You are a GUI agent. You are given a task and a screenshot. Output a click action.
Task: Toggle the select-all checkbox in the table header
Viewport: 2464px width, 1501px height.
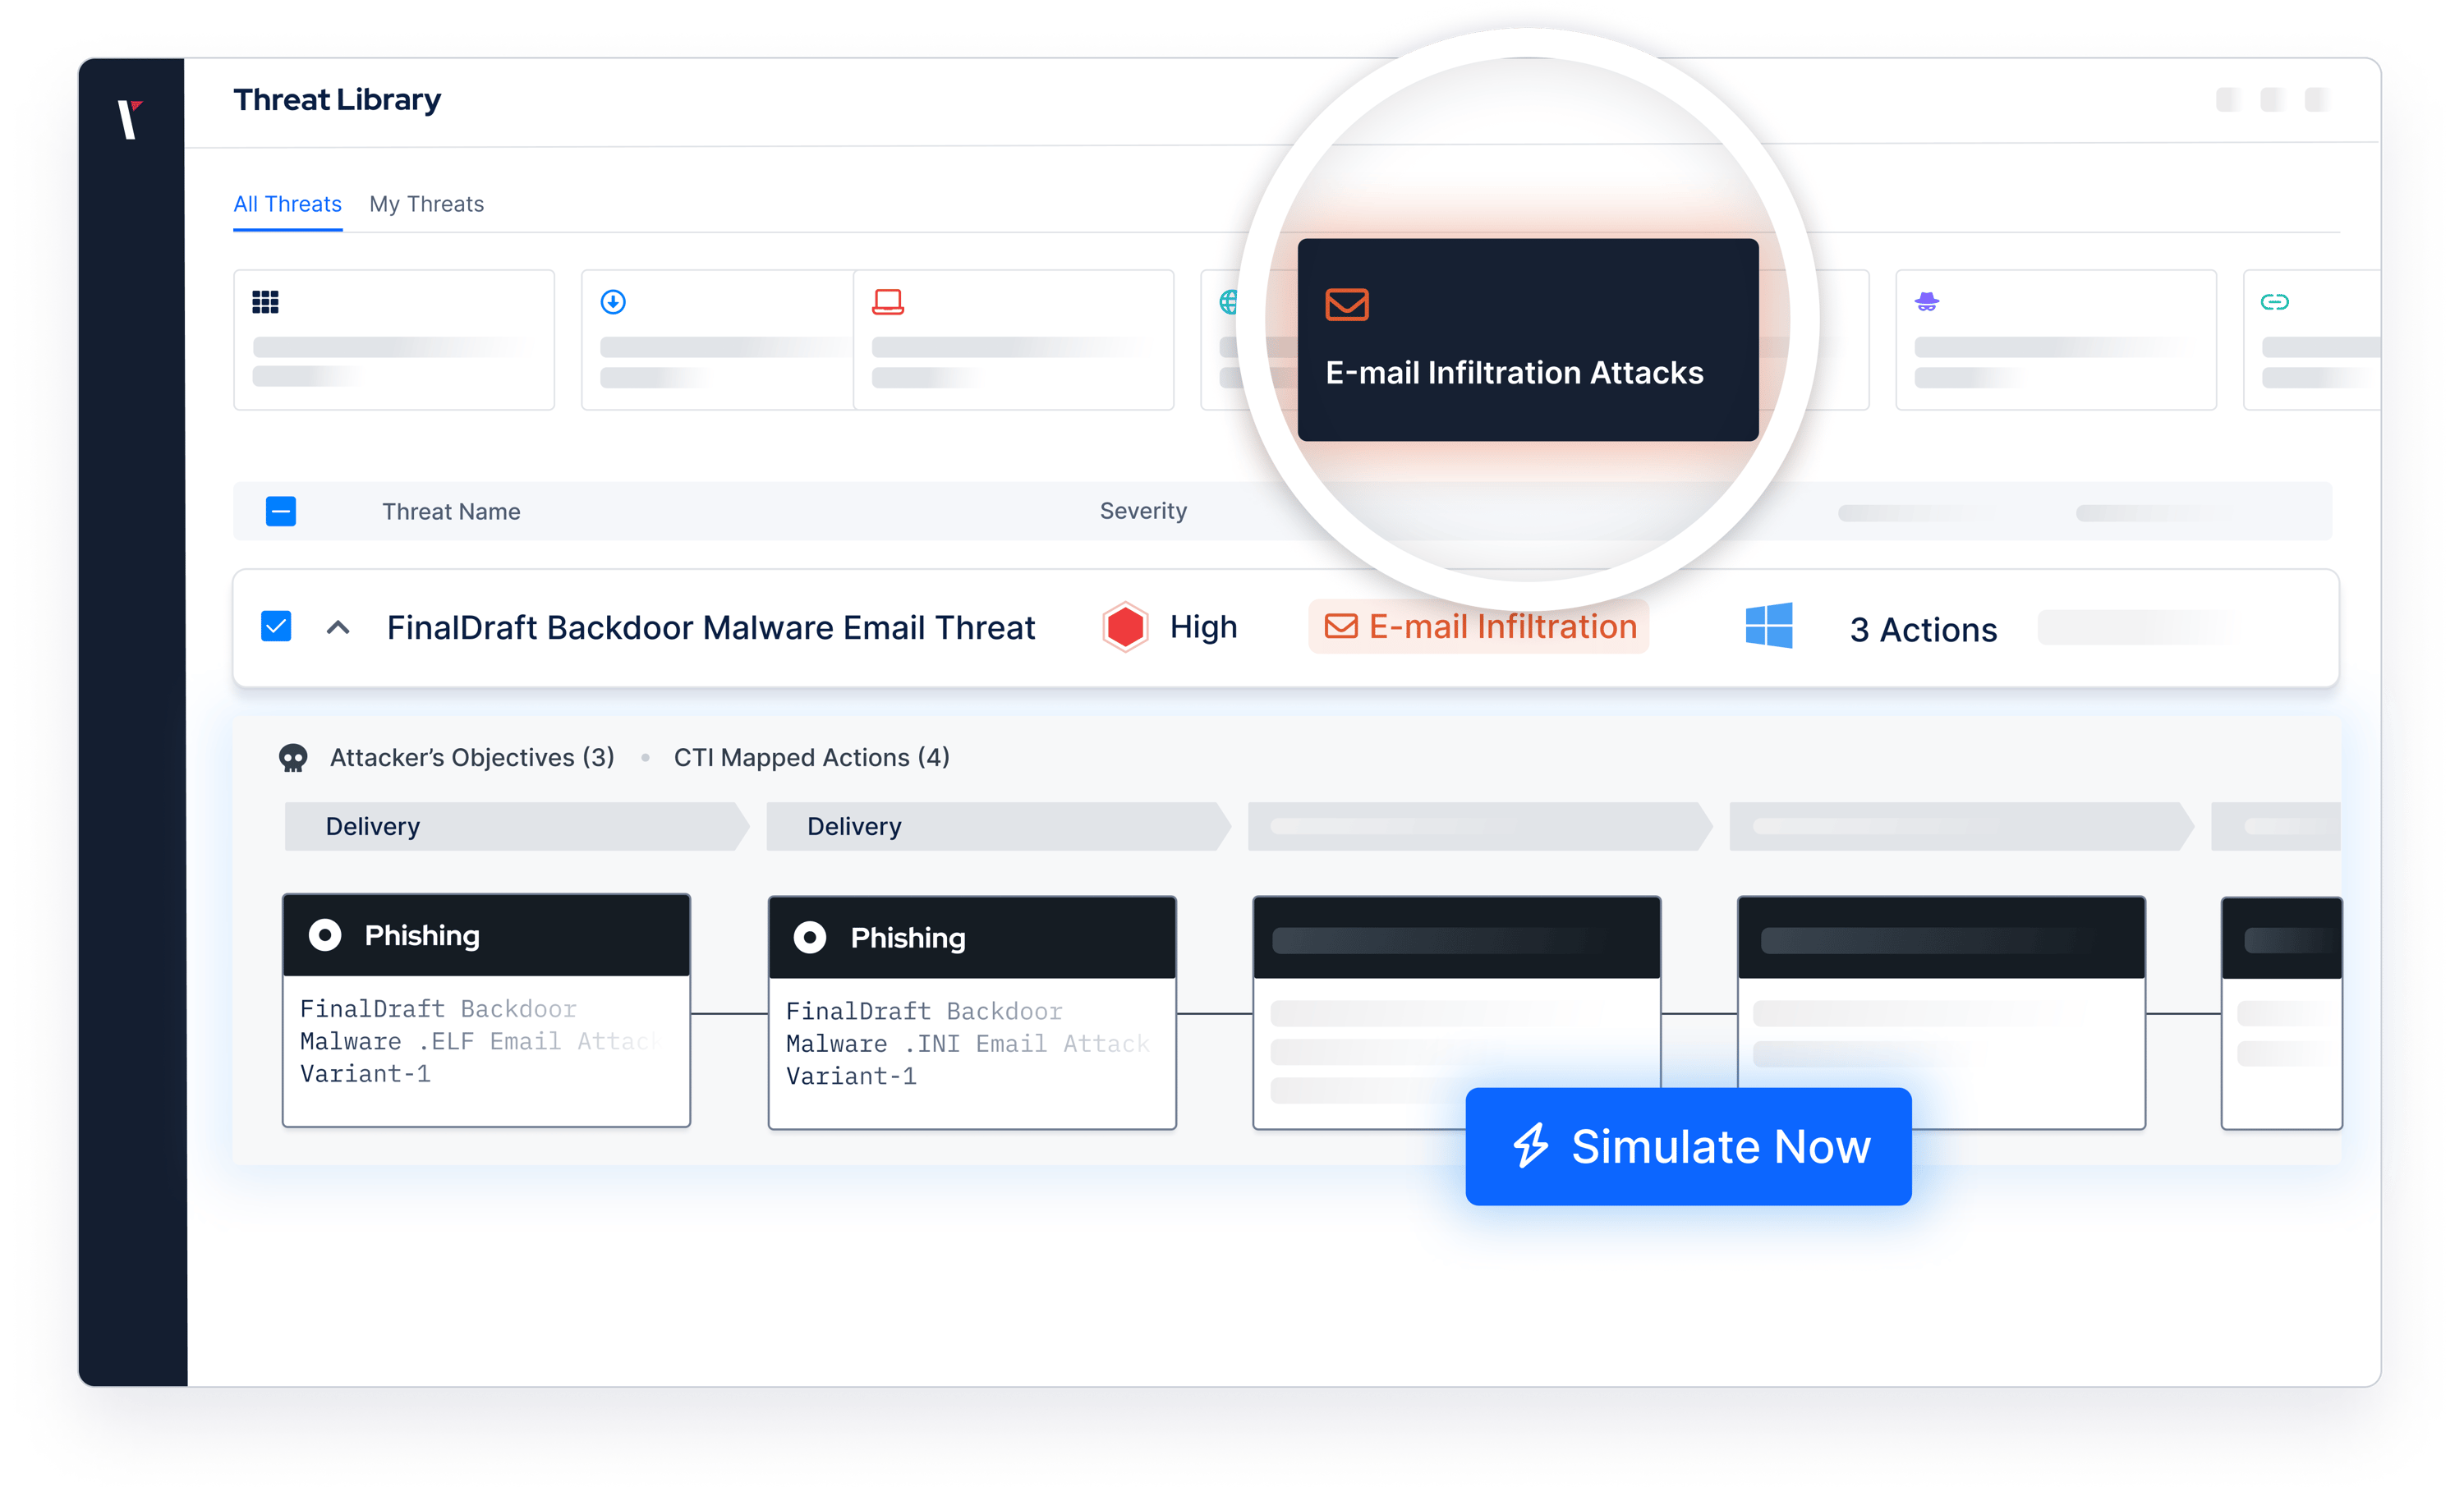tap(281, 511)
